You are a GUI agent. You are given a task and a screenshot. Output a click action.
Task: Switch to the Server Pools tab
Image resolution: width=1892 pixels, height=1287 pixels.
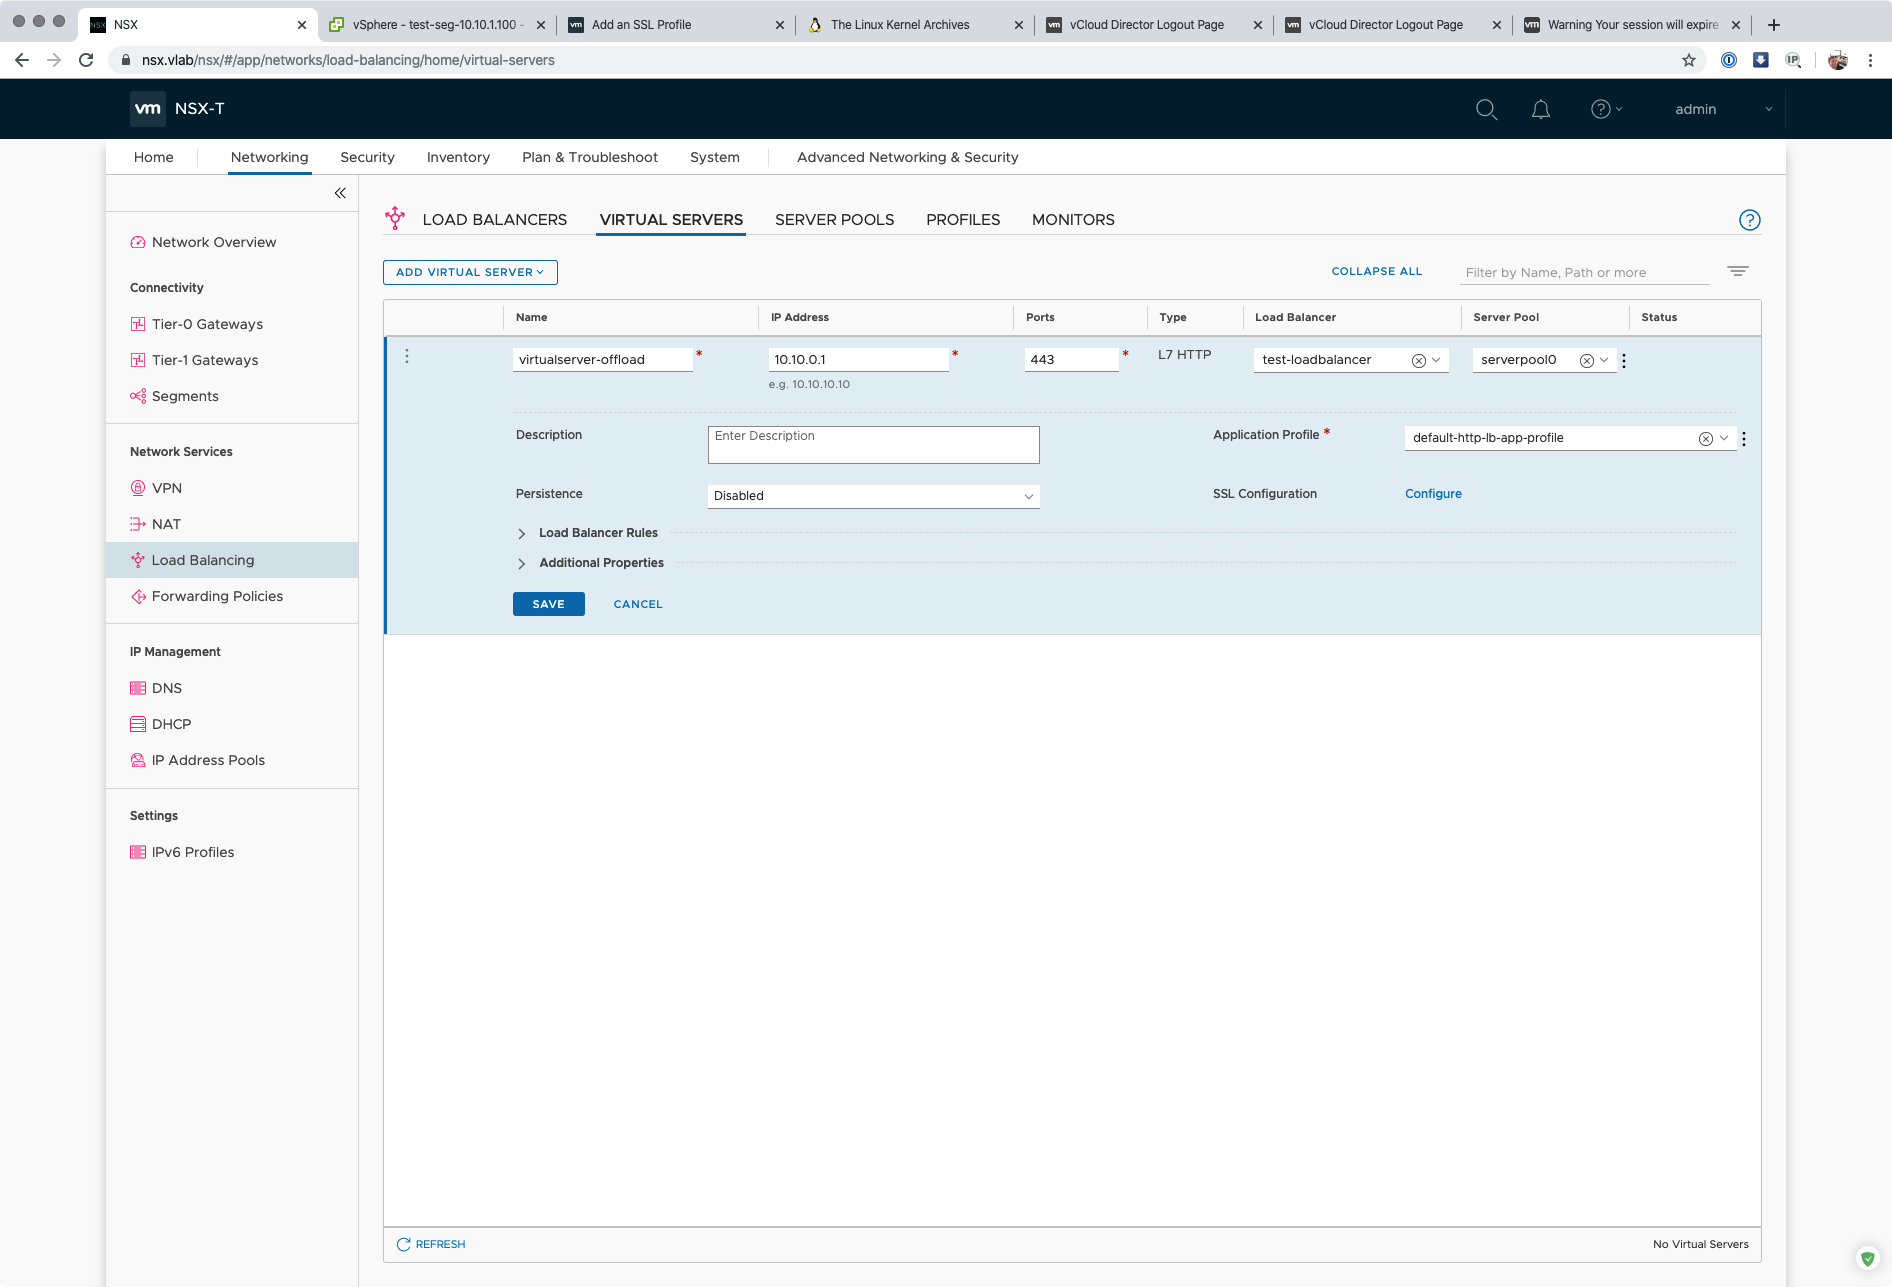[x=834, y=220]
